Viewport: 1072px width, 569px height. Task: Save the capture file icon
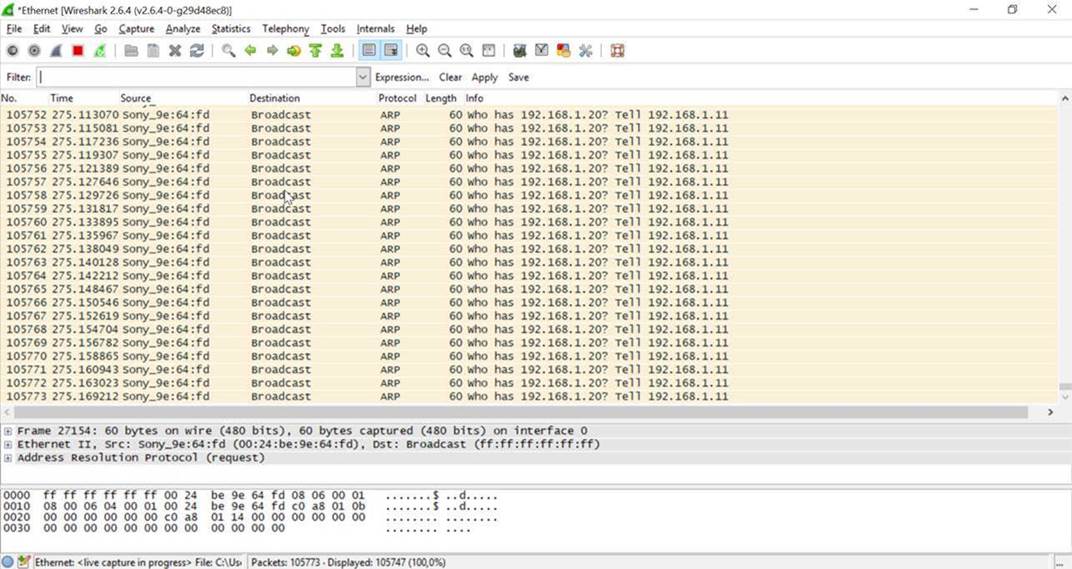coord(153,51)
